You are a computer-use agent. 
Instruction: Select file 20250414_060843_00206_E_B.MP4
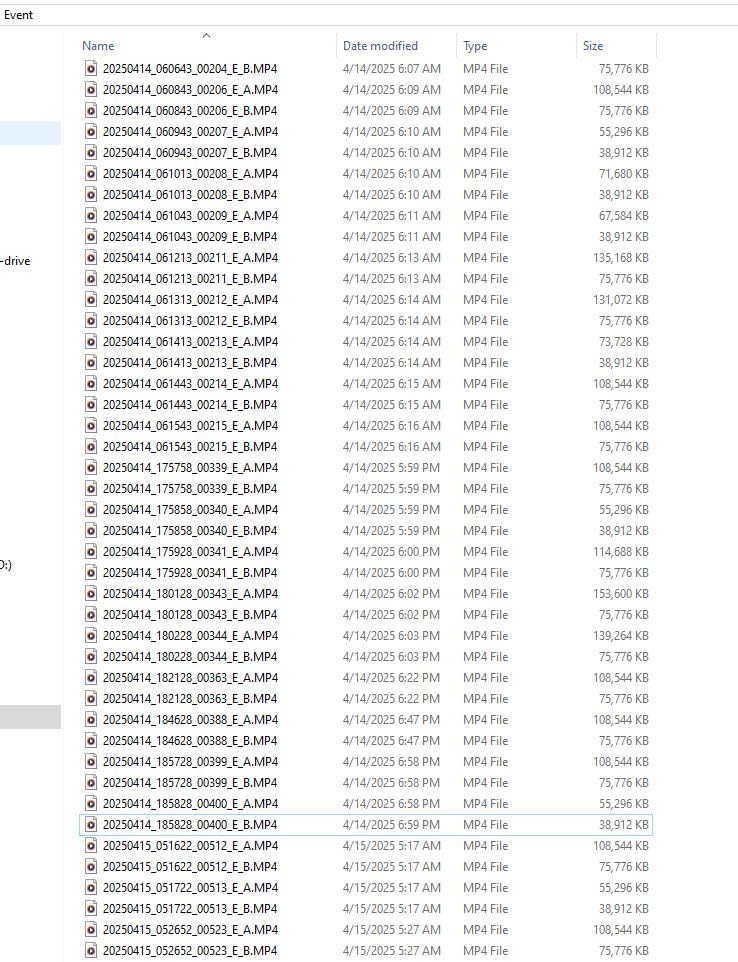tap(190, 111)
